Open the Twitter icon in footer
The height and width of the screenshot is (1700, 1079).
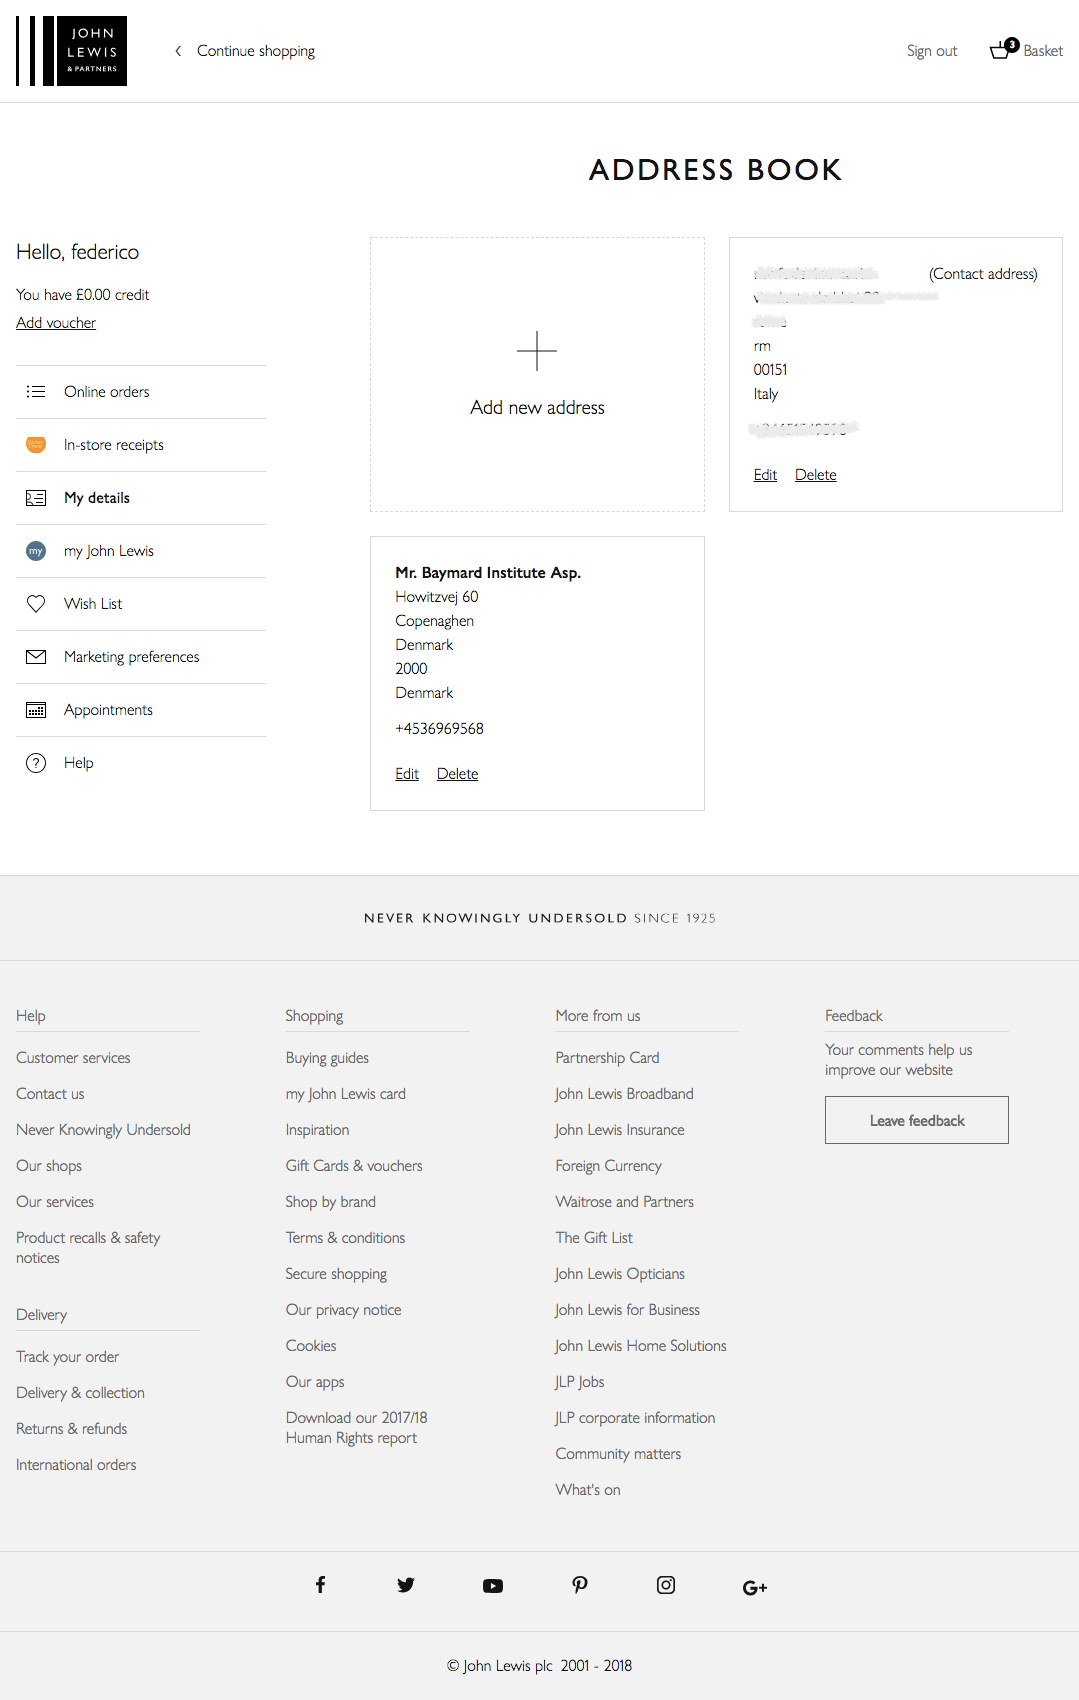point(406,1585)
